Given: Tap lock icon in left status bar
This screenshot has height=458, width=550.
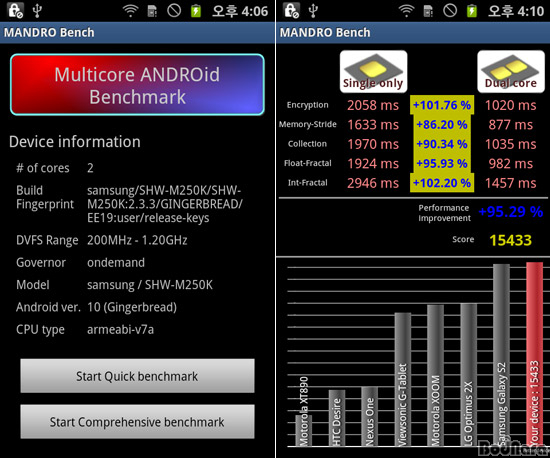Looking at the screenshot, I should (15, 11).
